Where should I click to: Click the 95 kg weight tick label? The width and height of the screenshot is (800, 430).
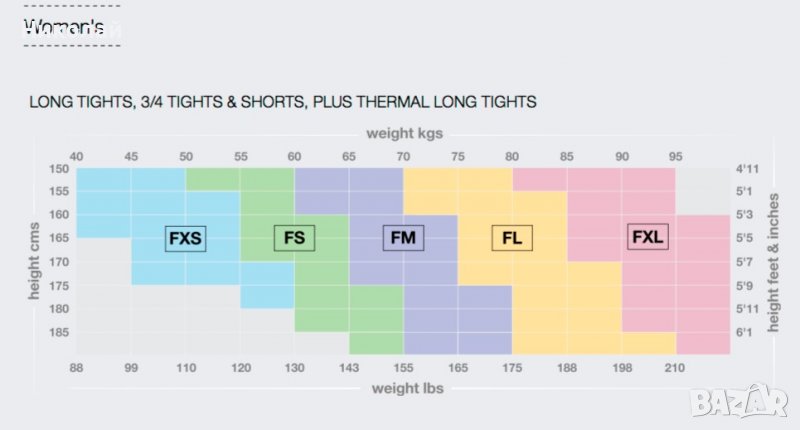click(676, 155)
